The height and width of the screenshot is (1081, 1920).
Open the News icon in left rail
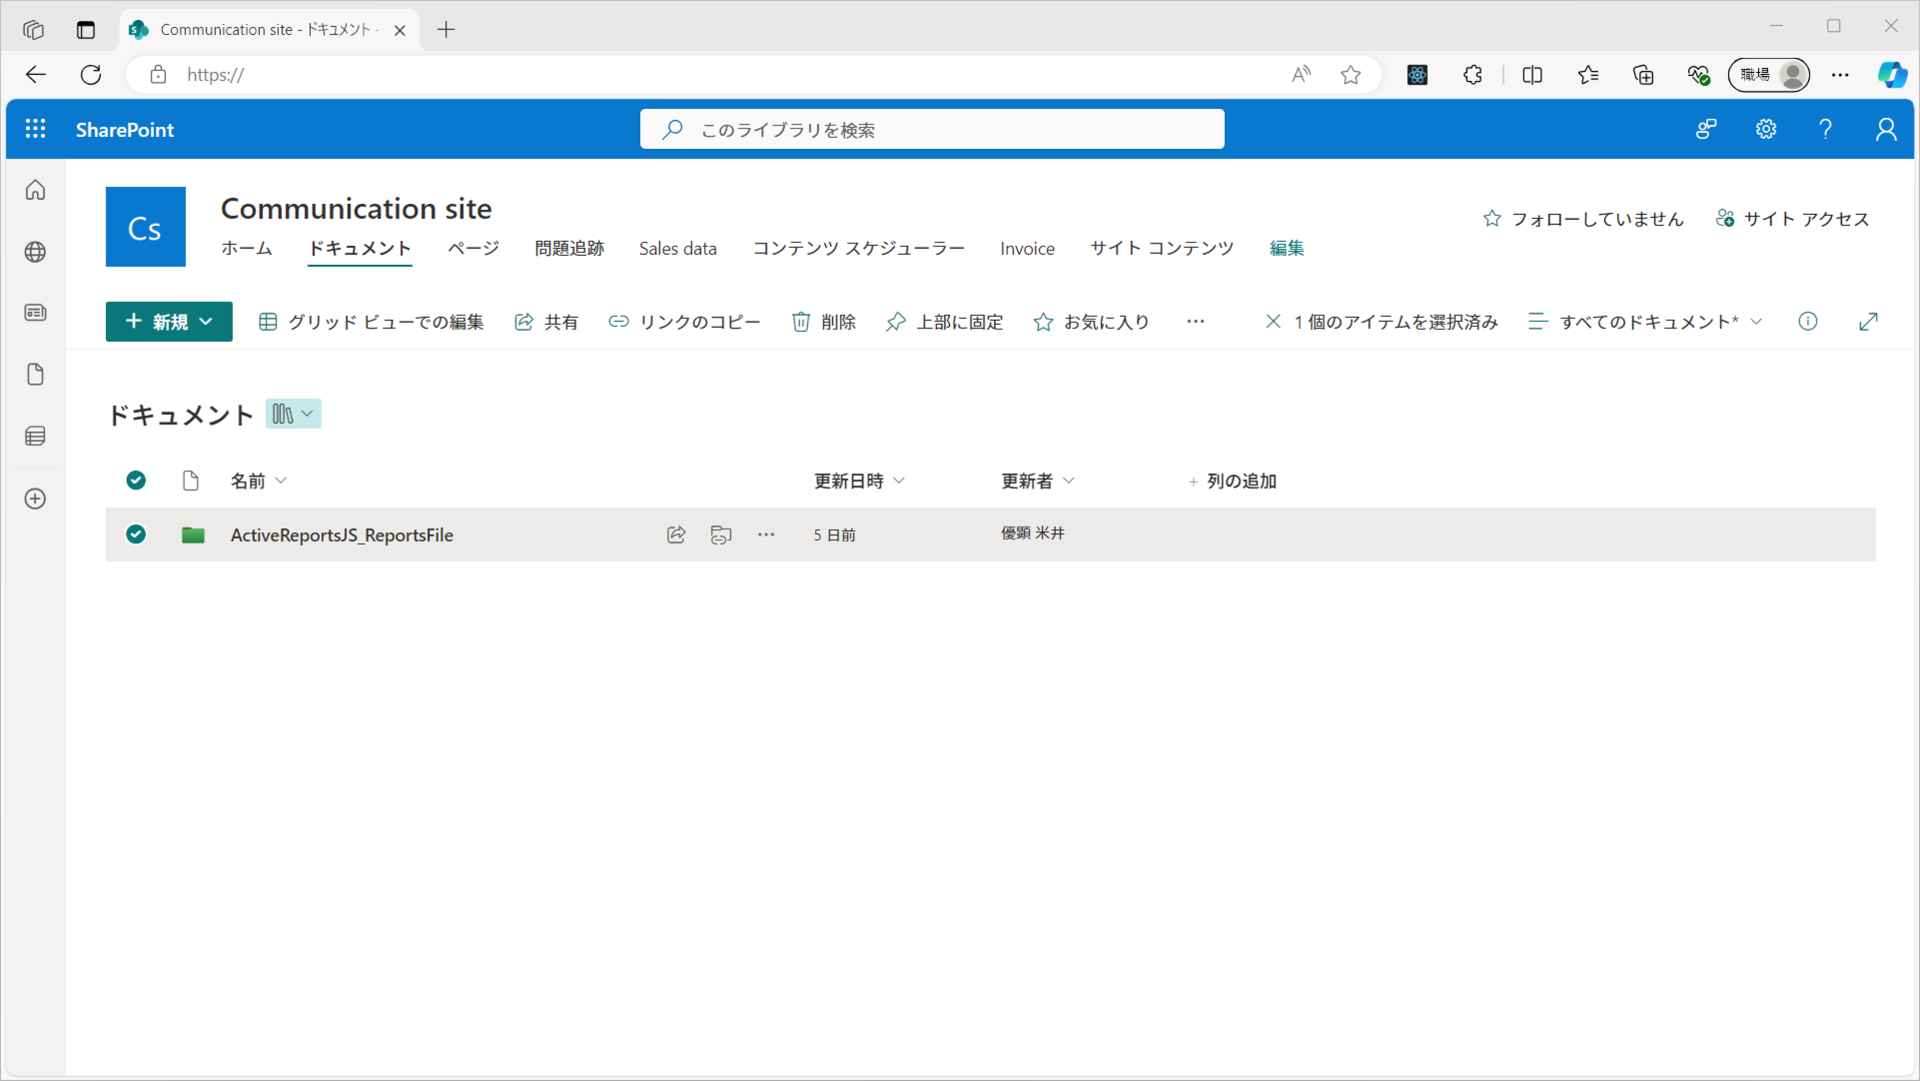tap(36, 313)
